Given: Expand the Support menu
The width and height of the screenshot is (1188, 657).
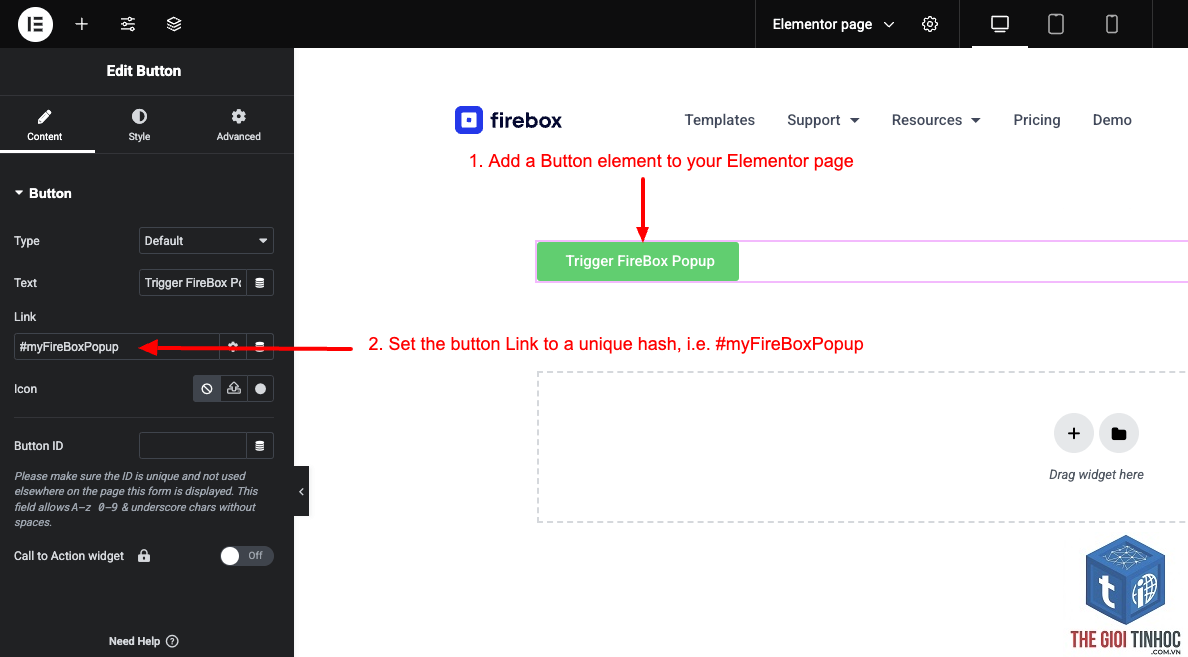Looking at the screenshot, I should coord(824,120).
